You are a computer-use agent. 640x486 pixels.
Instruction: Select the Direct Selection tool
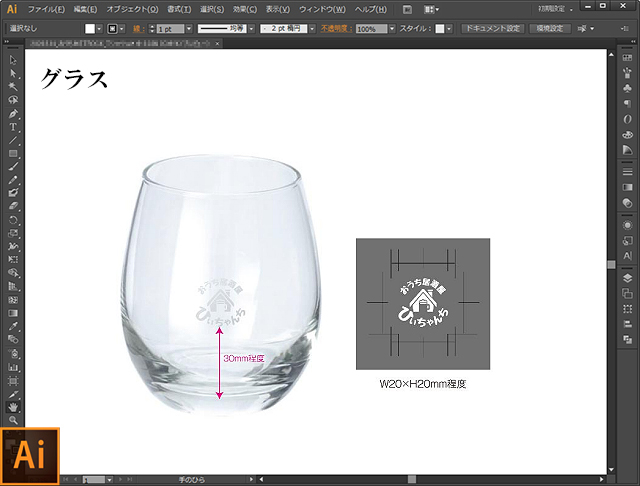[13, 73]
